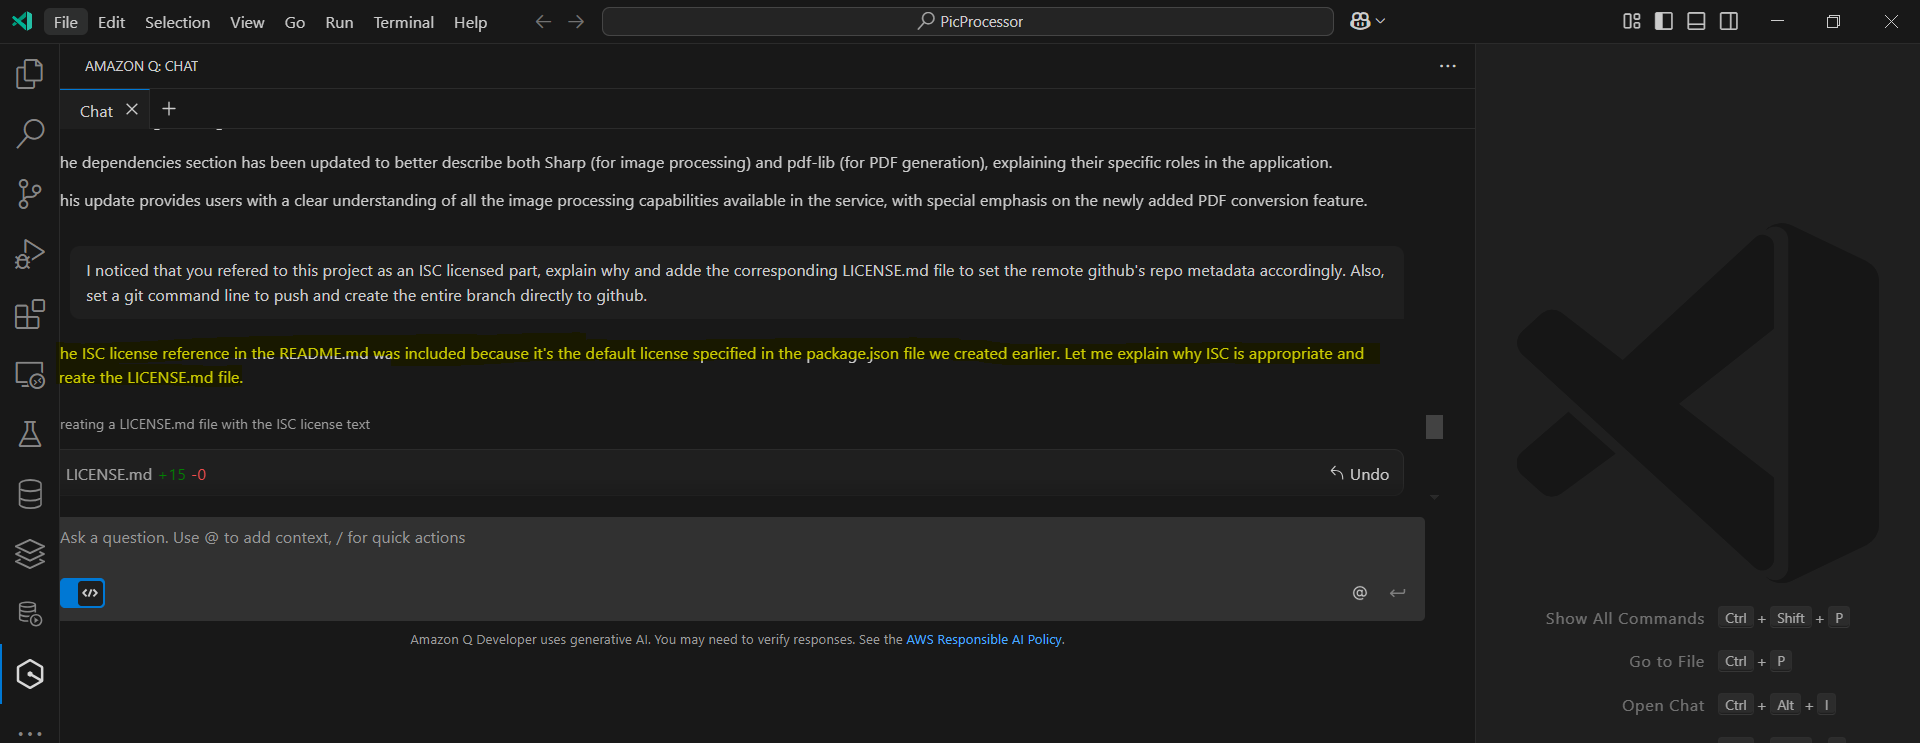Open the Run menu
Viewport: 1920px width, 743px height.
(x=339, y=22)
